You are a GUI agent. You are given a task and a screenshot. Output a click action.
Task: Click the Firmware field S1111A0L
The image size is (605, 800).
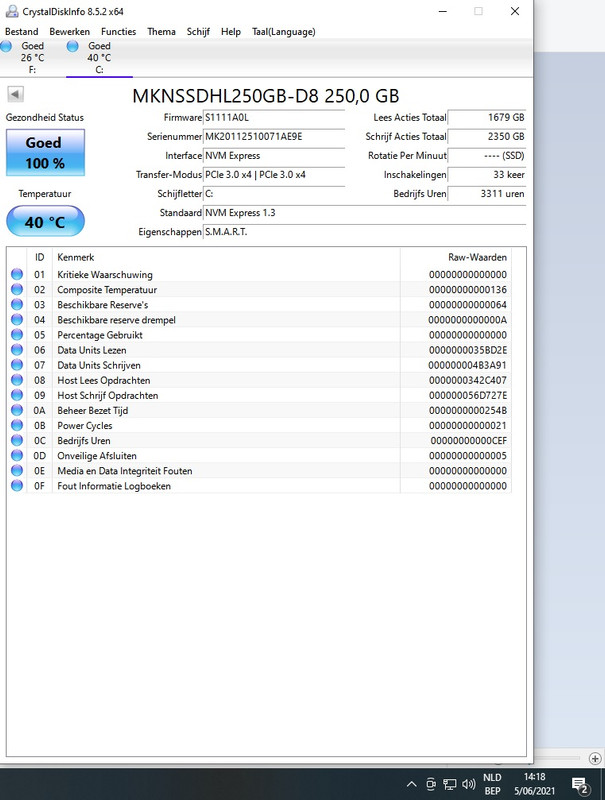(x=274, y=117)
